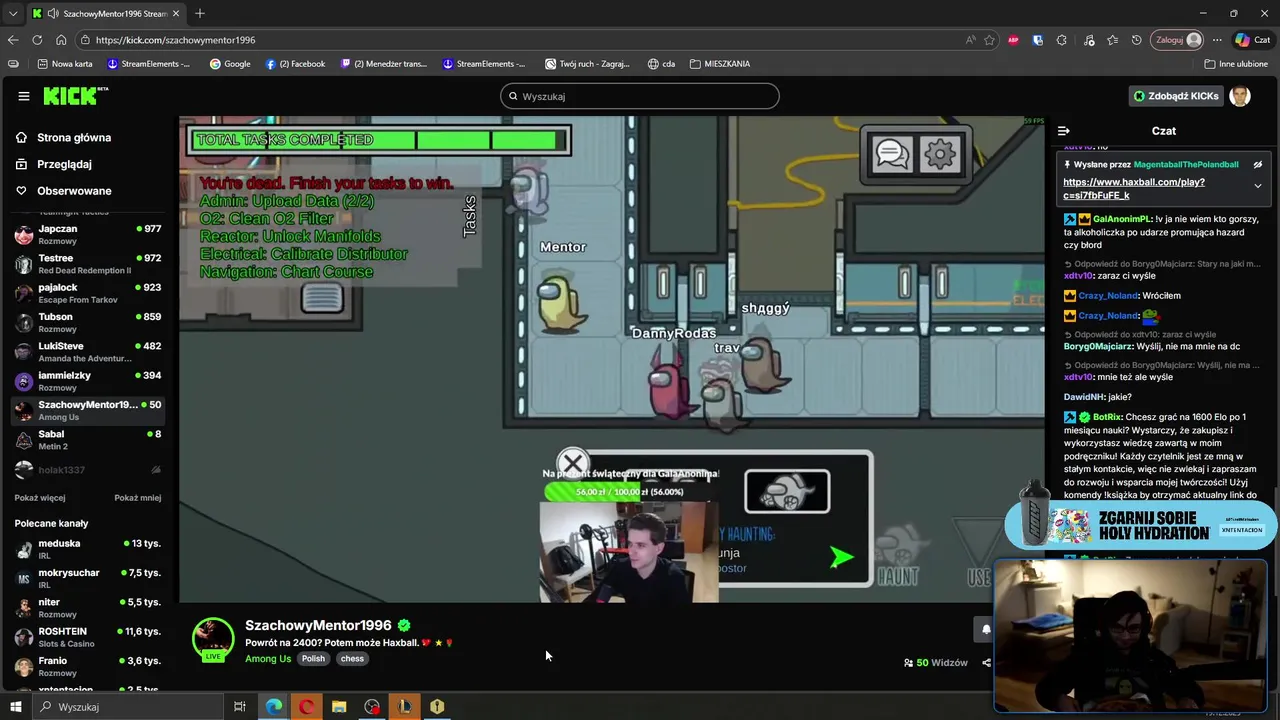1280x720 pixels.
Task: Click the Windows Start button
Action: coord(16,707)
